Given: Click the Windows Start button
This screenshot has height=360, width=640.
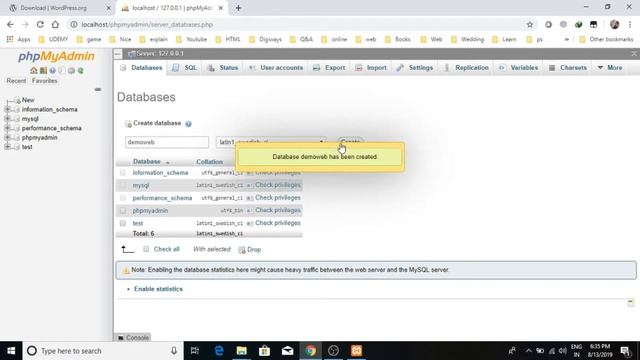Looking at the screenshot, I should click(x=11, y=351).
